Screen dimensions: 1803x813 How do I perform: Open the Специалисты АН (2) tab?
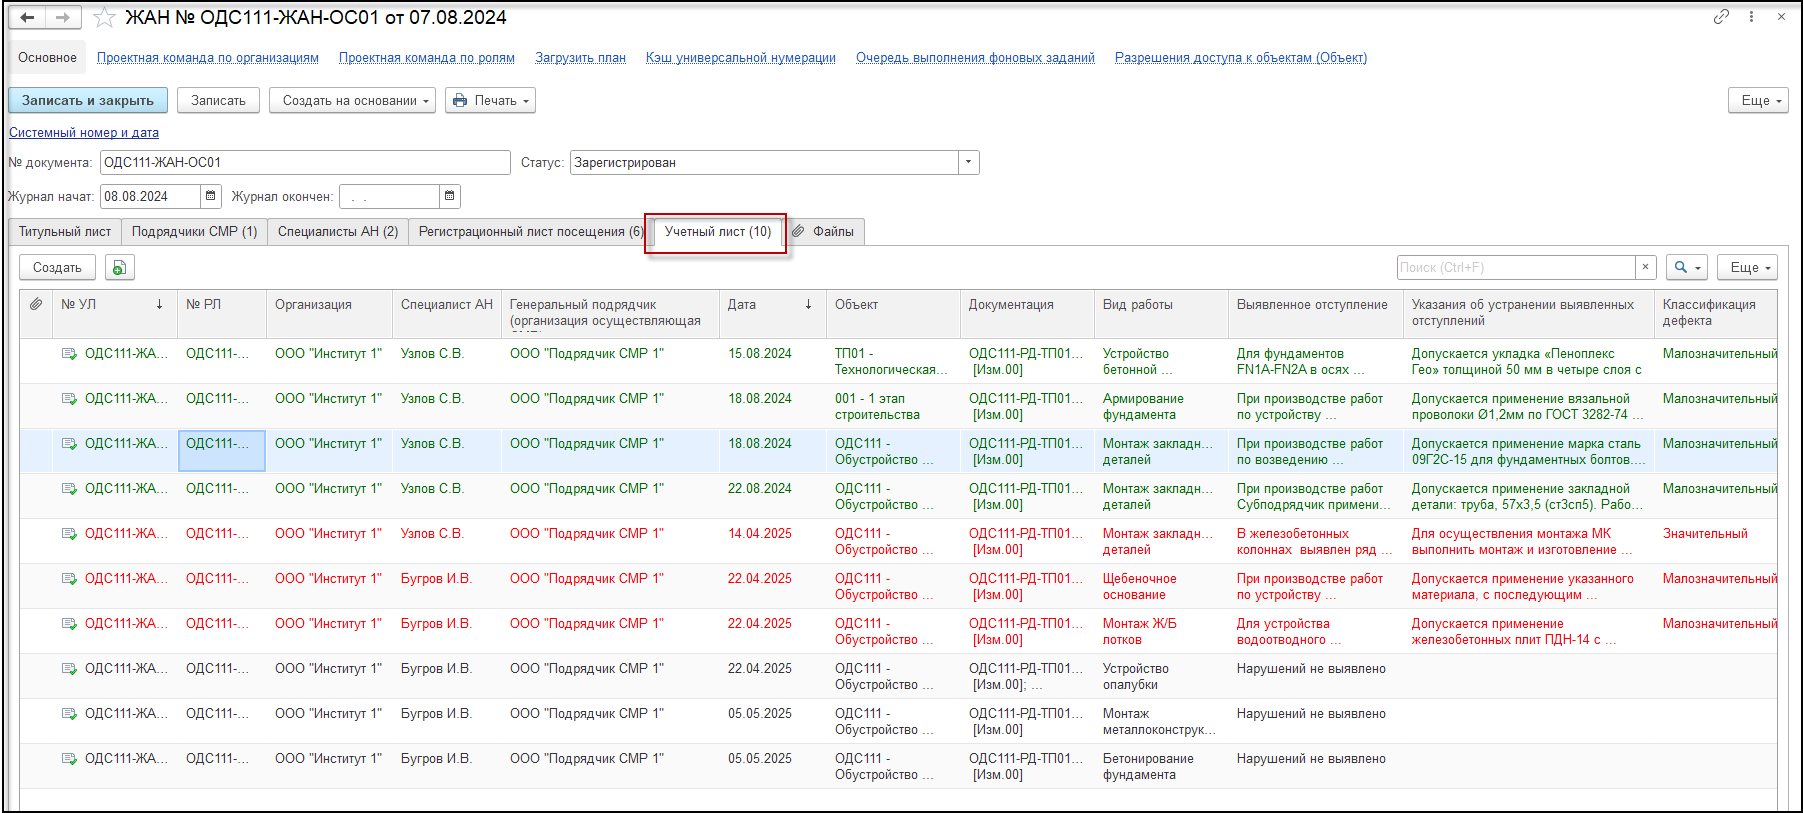click(337, 232)
